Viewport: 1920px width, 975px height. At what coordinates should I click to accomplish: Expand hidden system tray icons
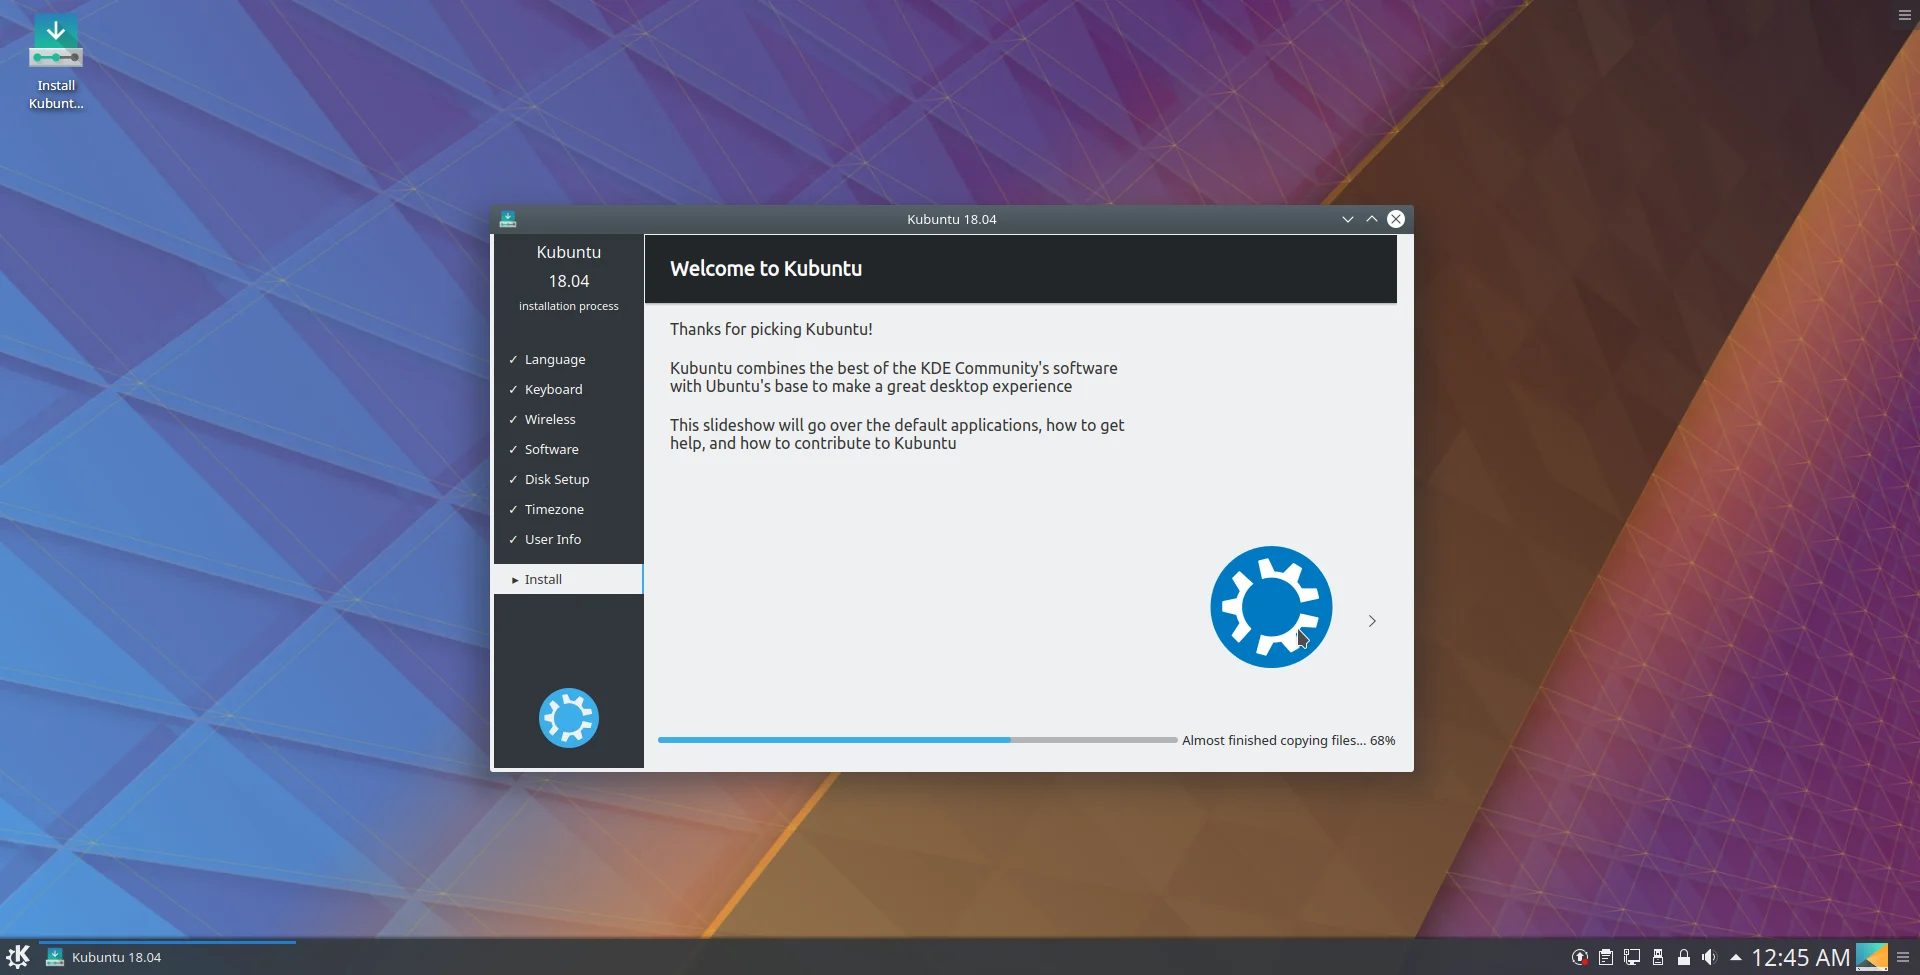pos(1736,957)
